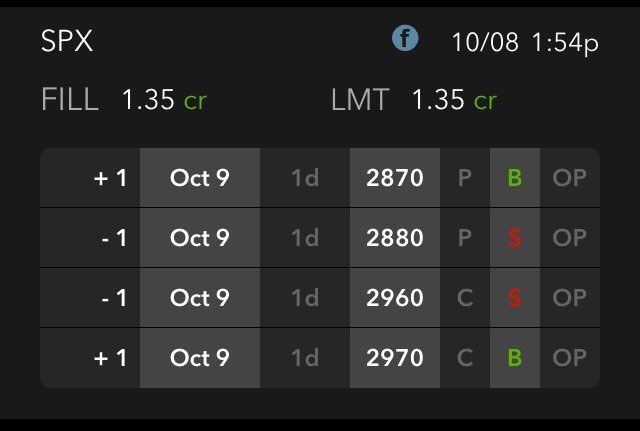Click the +1 quantity on 2870 row

pyautogui.click(x=110, y=178)
